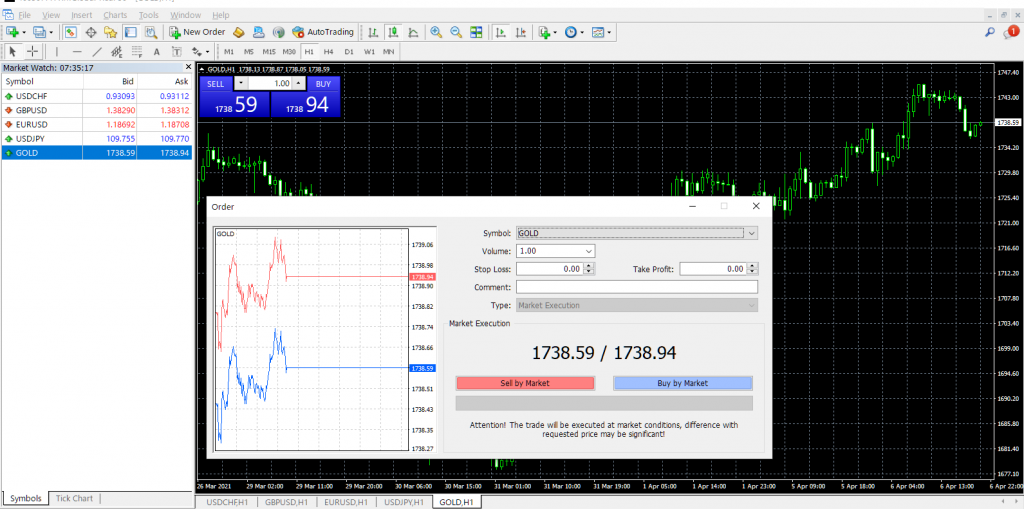Open the Charts menu
The image size is (1024, 509).
coord(116,14)
